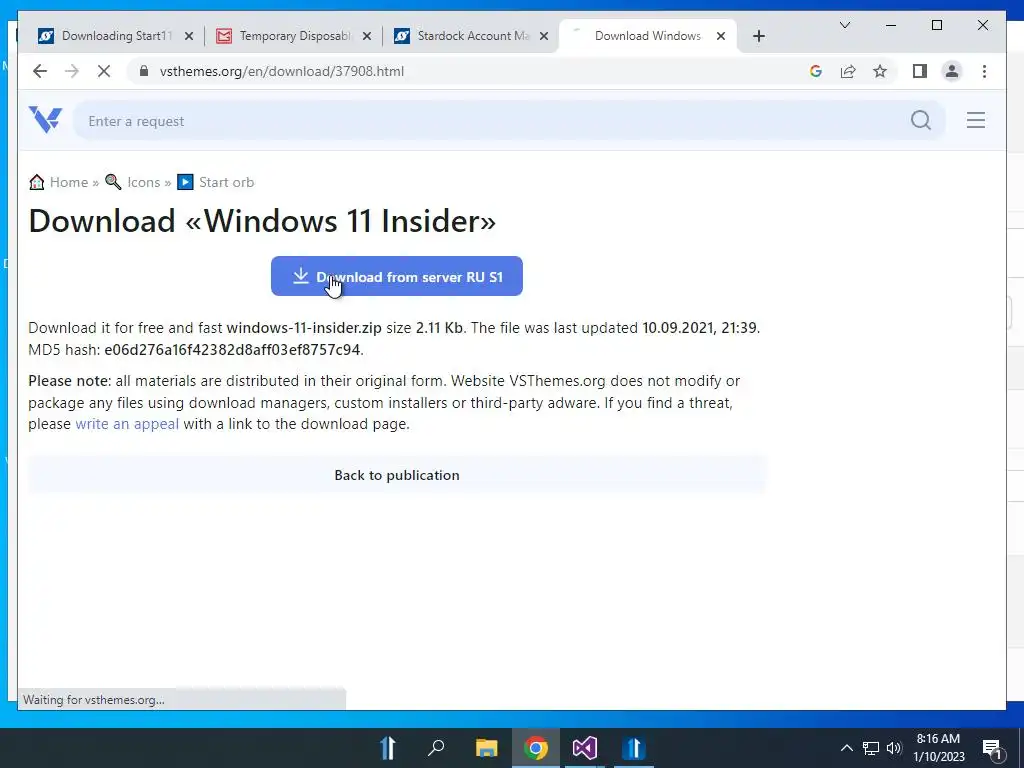This screenshot has height=768, width=1024.
Task: Bookmark this page with the star icon
Action: (x=880, y=71)
